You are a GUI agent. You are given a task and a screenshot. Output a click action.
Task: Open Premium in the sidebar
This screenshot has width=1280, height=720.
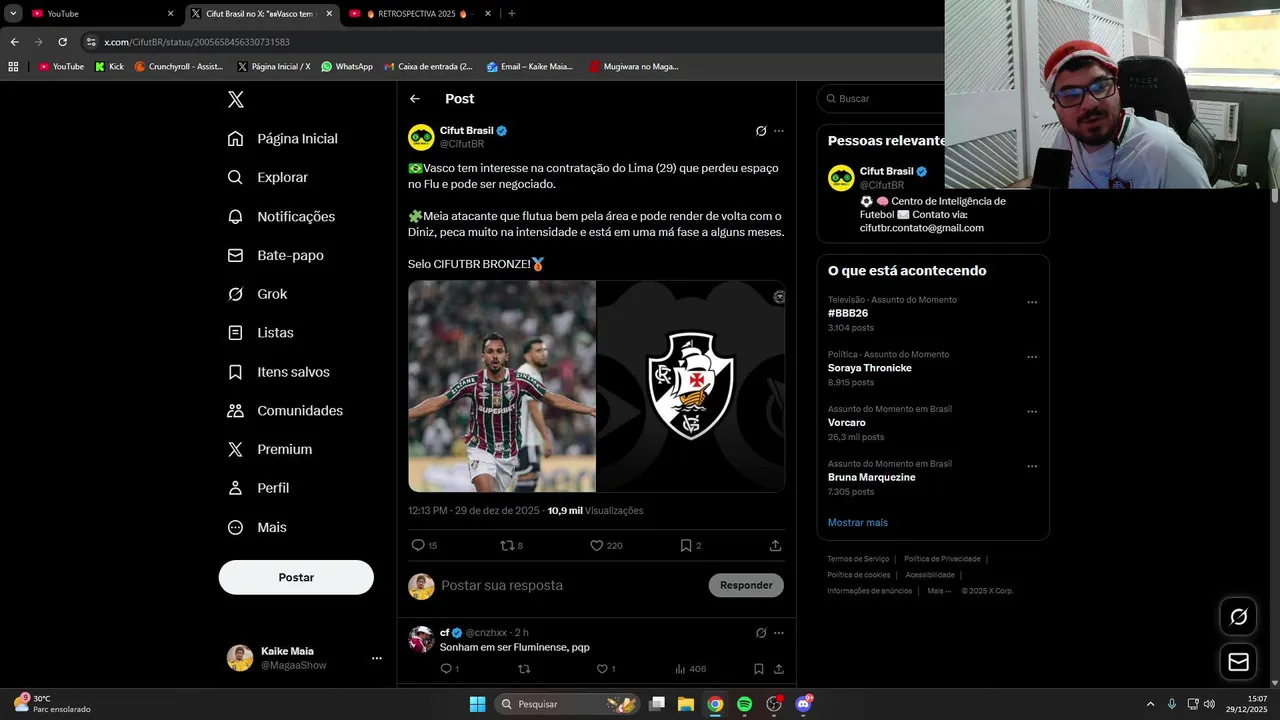(x=270, y=450)
